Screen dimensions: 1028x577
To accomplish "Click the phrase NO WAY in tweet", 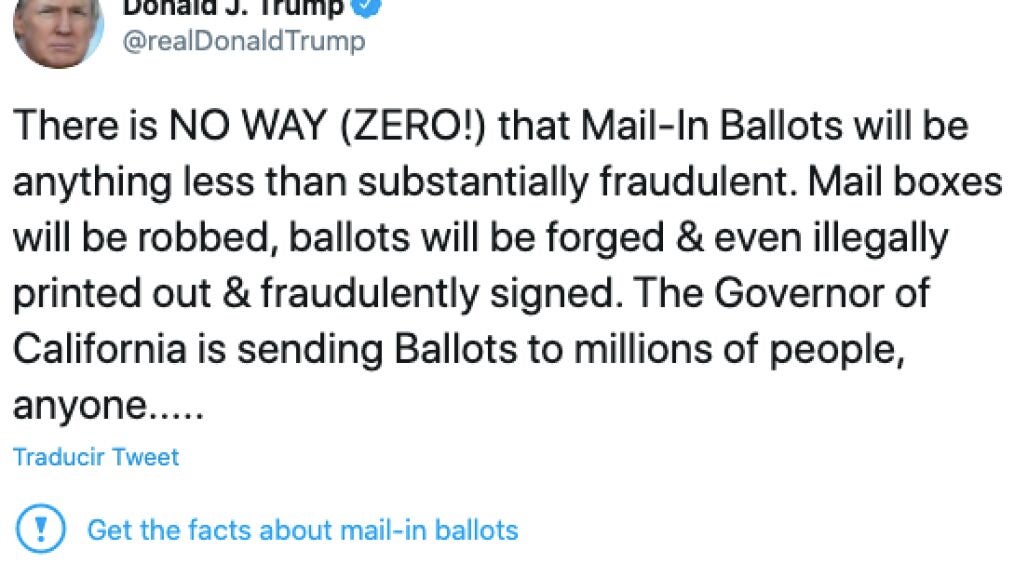I will pos(248,125).
